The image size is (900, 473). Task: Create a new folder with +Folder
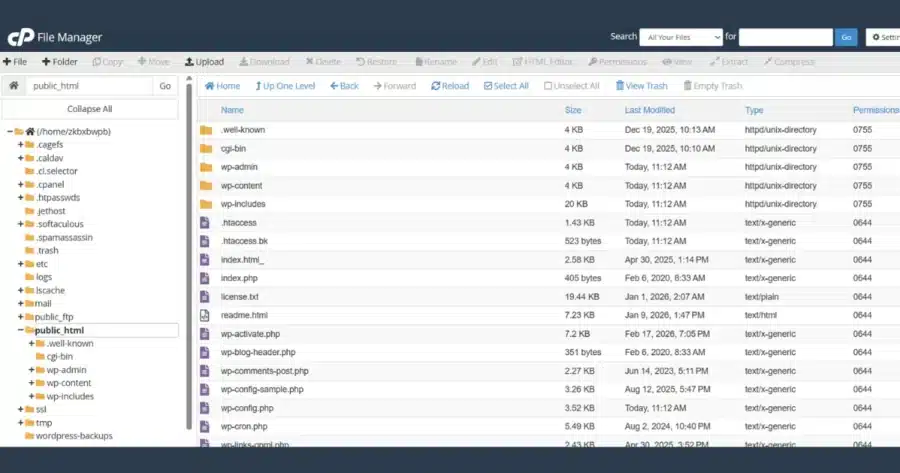click(x=59, y=61)
